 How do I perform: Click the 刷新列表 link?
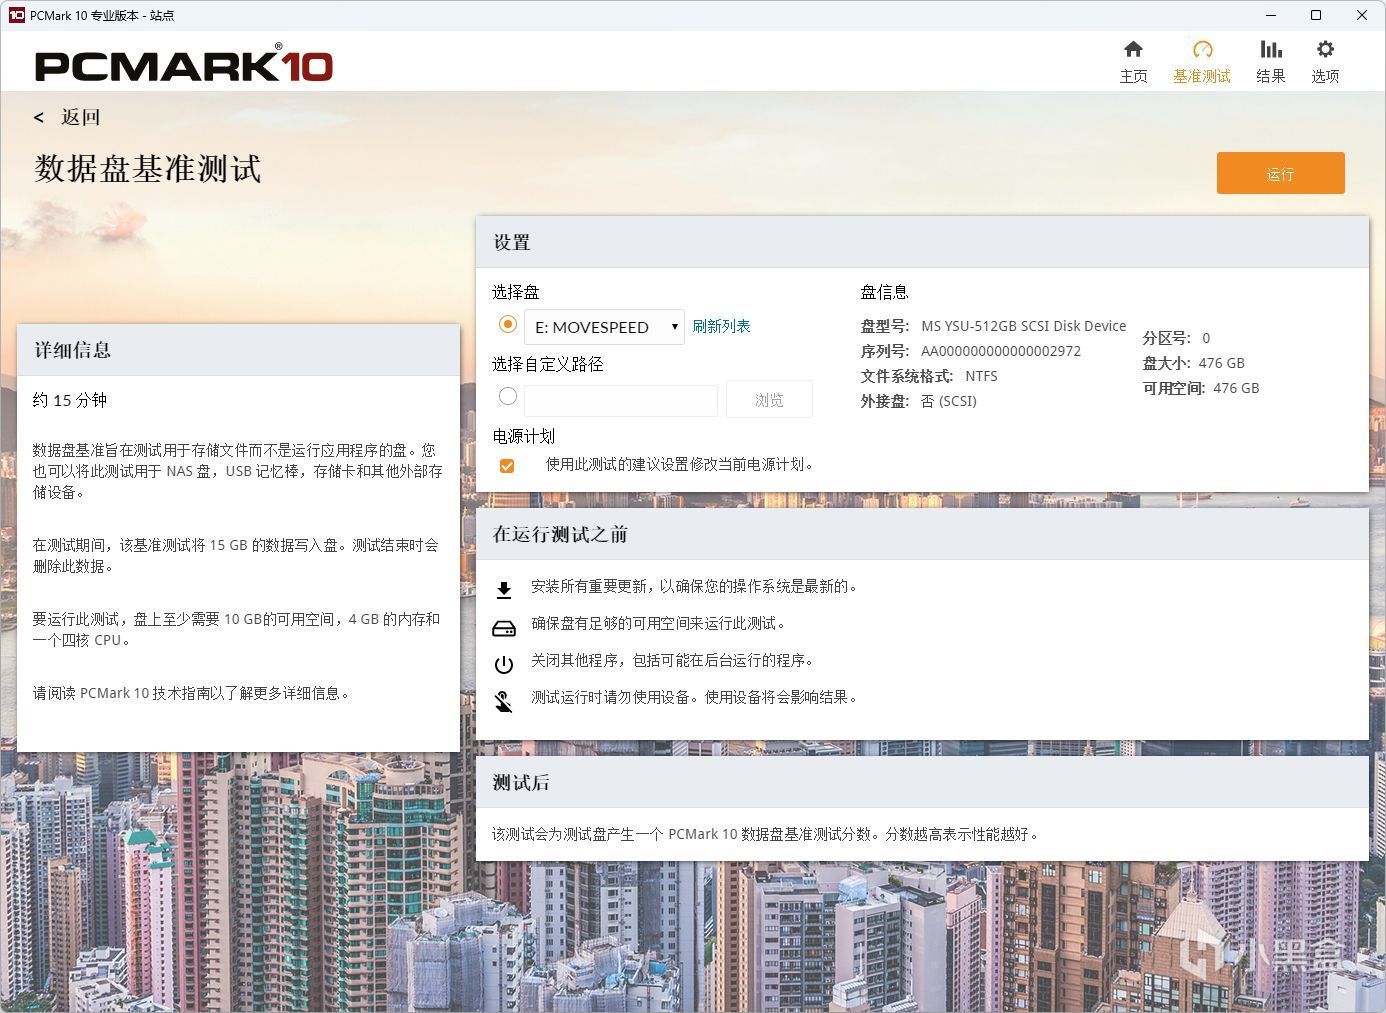[x=721, y=326]
